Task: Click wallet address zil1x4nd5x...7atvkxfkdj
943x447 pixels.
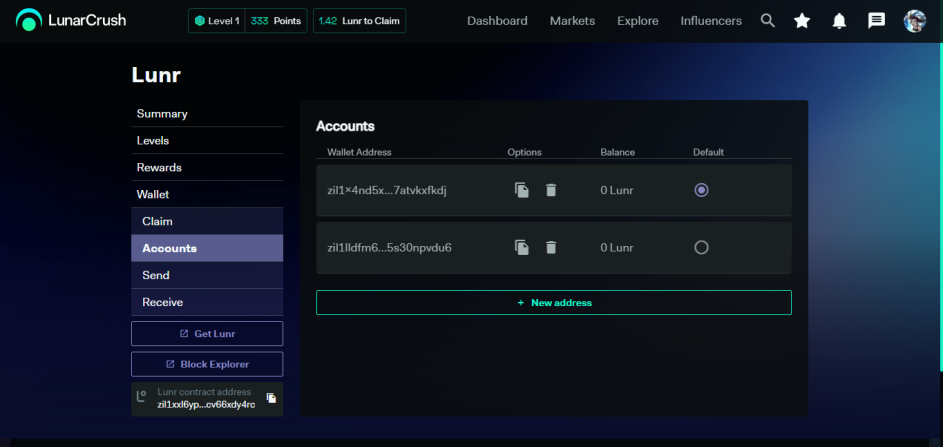Action: point(387,191)
